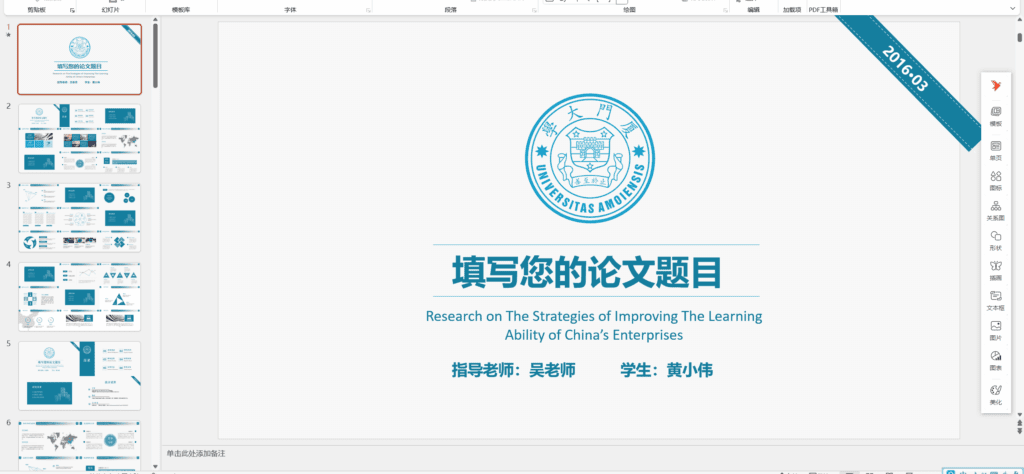The width and height of the screenshot is (1024, 474).
Task: Open the 形状 shapes tool
Action: click(x=995, y=240)
